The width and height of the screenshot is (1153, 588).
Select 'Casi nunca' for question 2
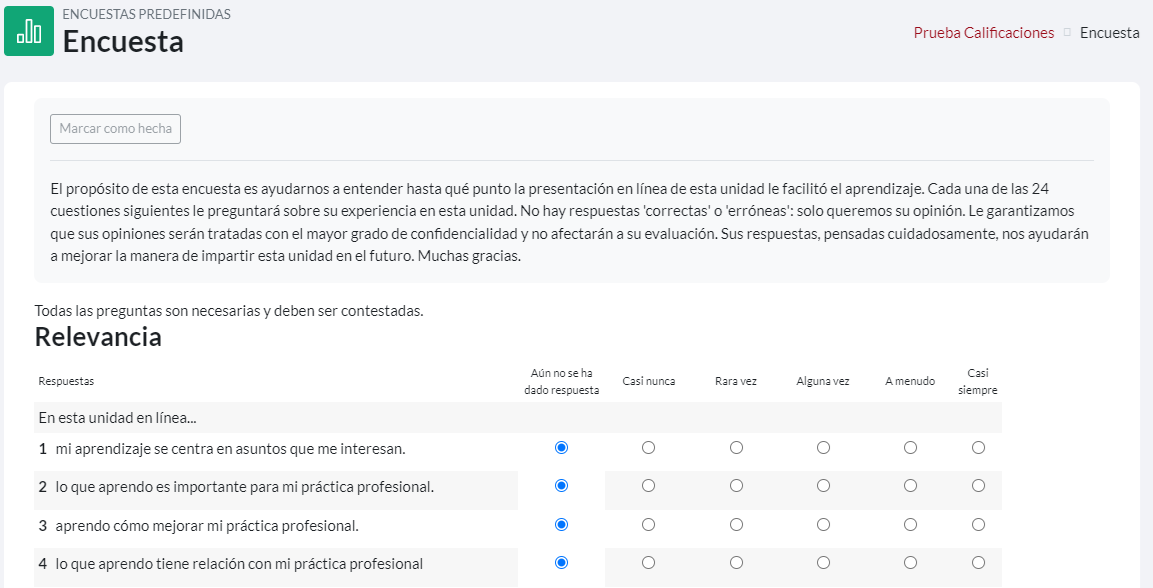tap(648, 486)
